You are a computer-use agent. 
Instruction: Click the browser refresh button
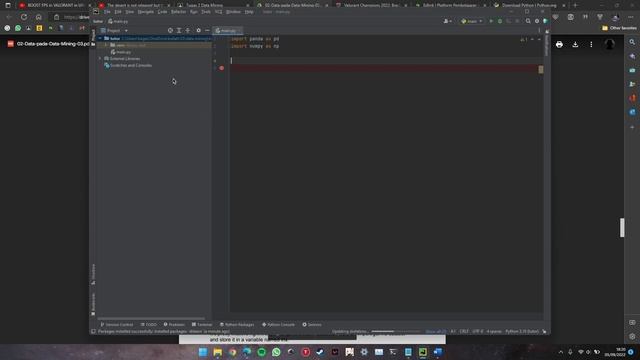coord(24,17)
